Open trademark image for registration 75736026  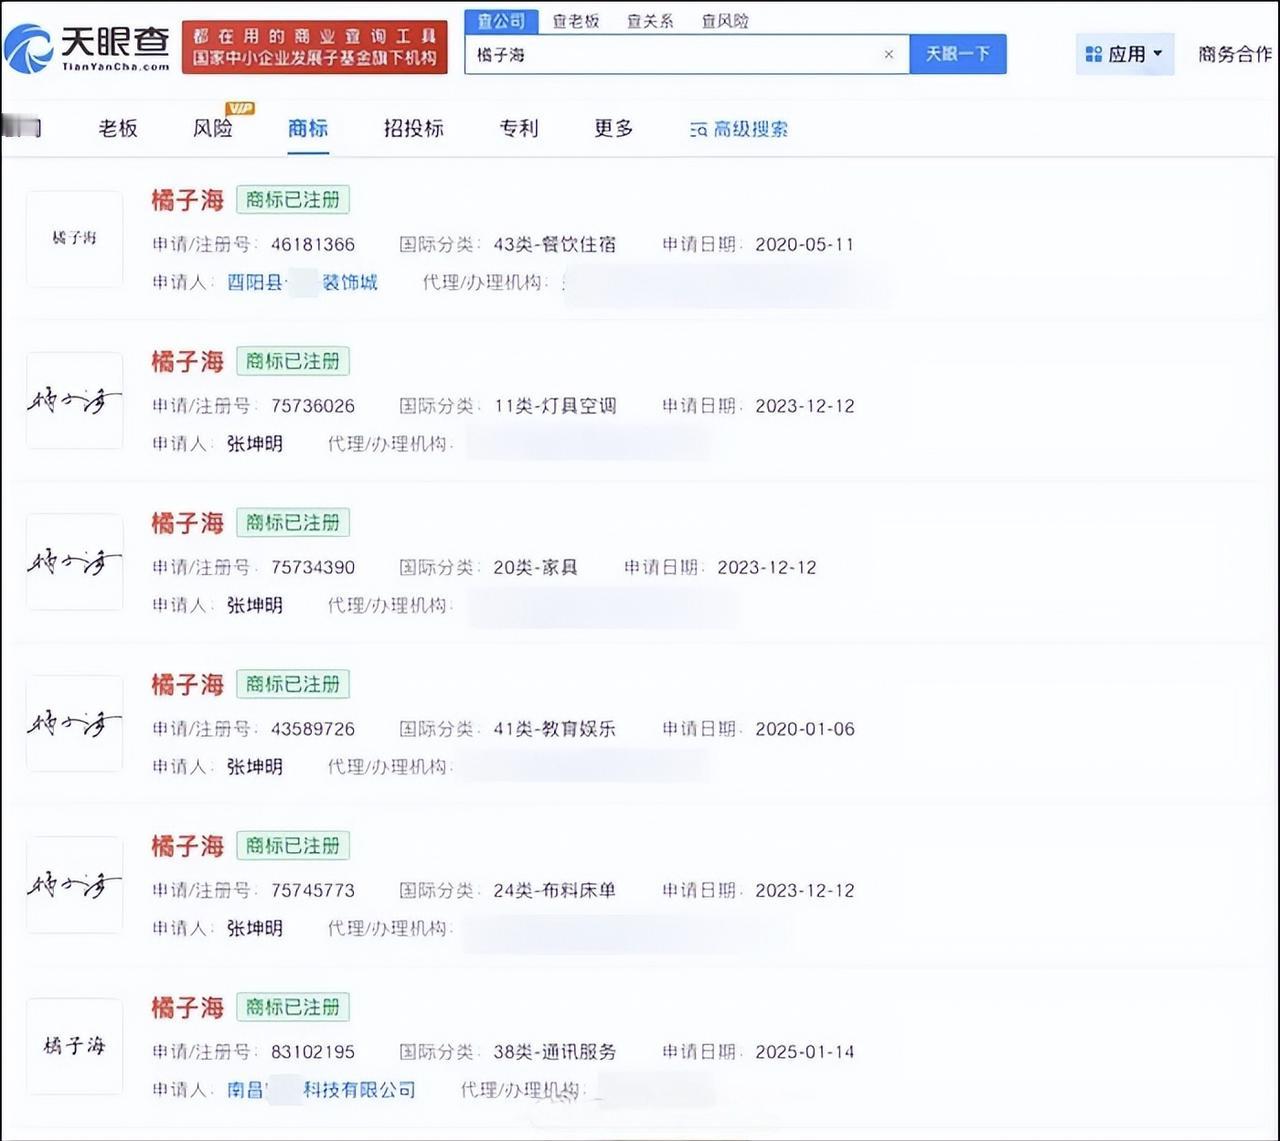[75, 401]
